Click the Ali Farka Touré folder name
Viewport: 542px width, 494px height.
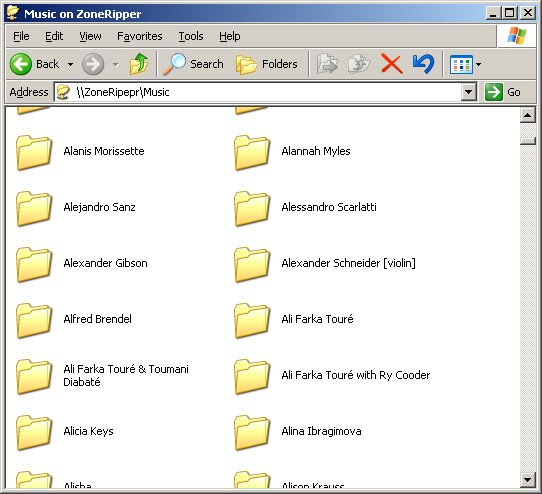click(317, 319)
